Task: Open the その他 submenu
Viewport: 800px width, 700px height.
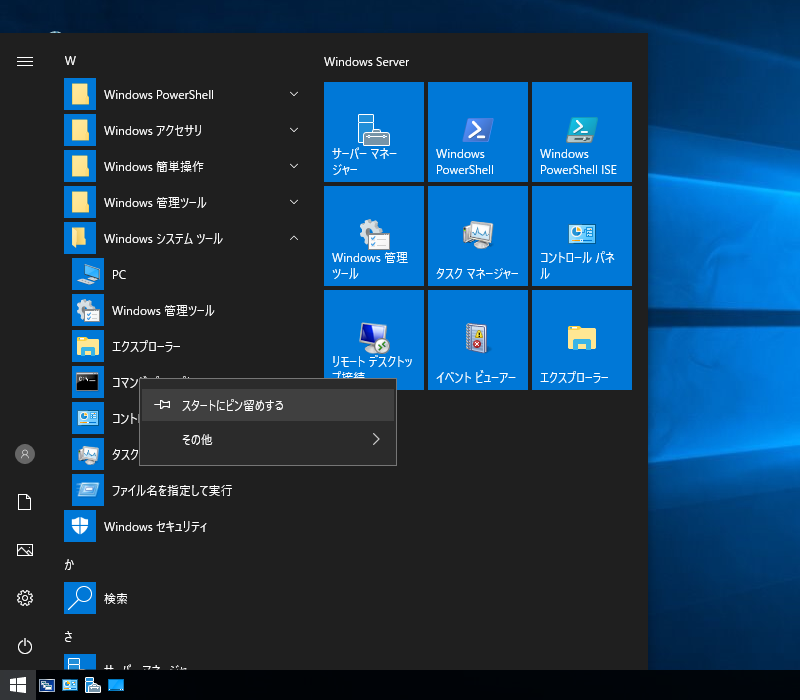Action: [x=268, y=439]
